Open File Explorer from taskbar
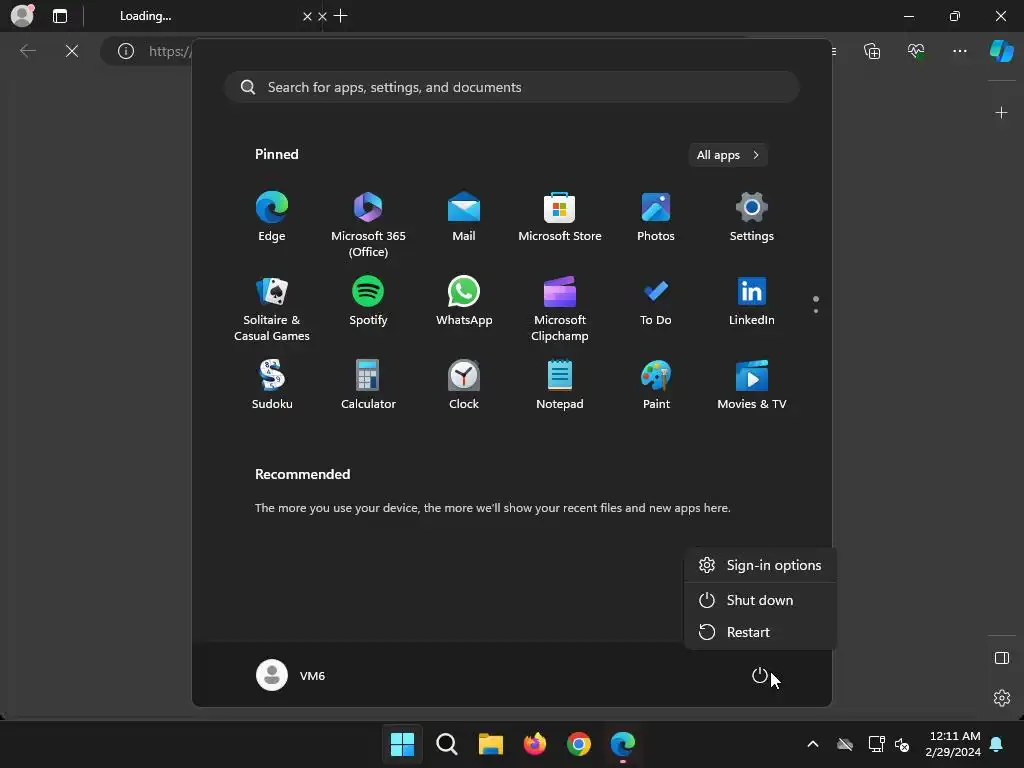Screen dimensions: 1024x768 pos(490,744)
